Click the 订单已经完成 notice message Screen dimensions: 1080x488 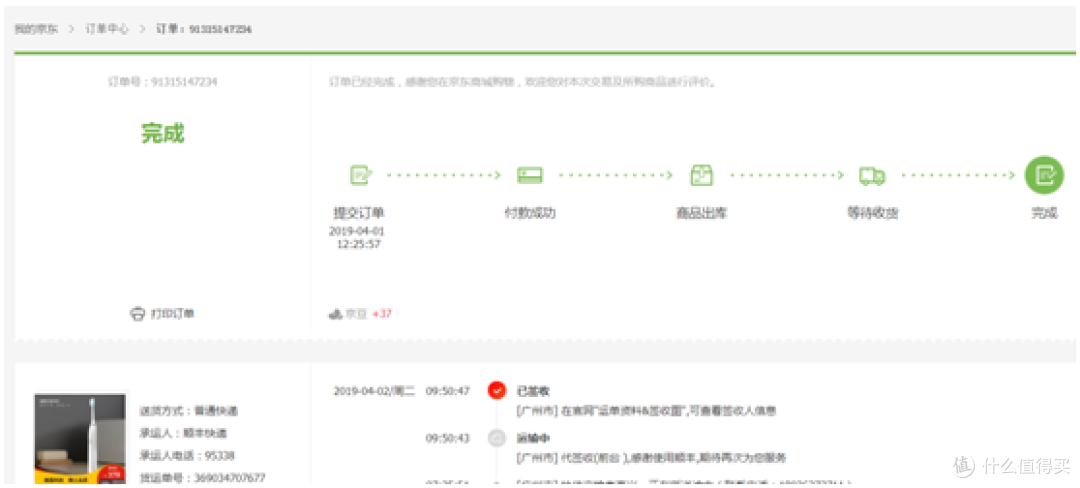pos(523,82)
